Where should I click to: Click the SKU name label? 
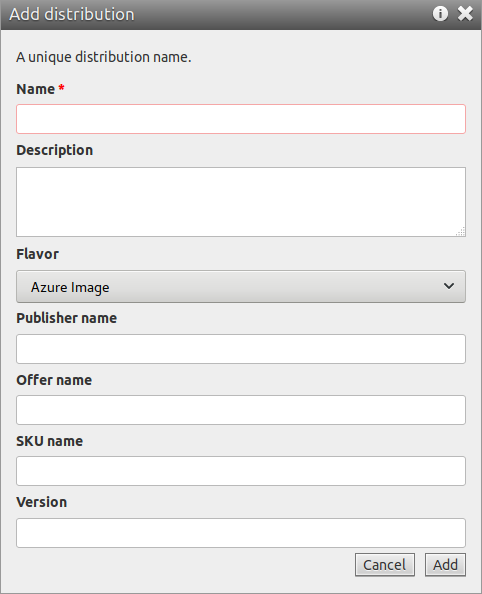[50, 441]
